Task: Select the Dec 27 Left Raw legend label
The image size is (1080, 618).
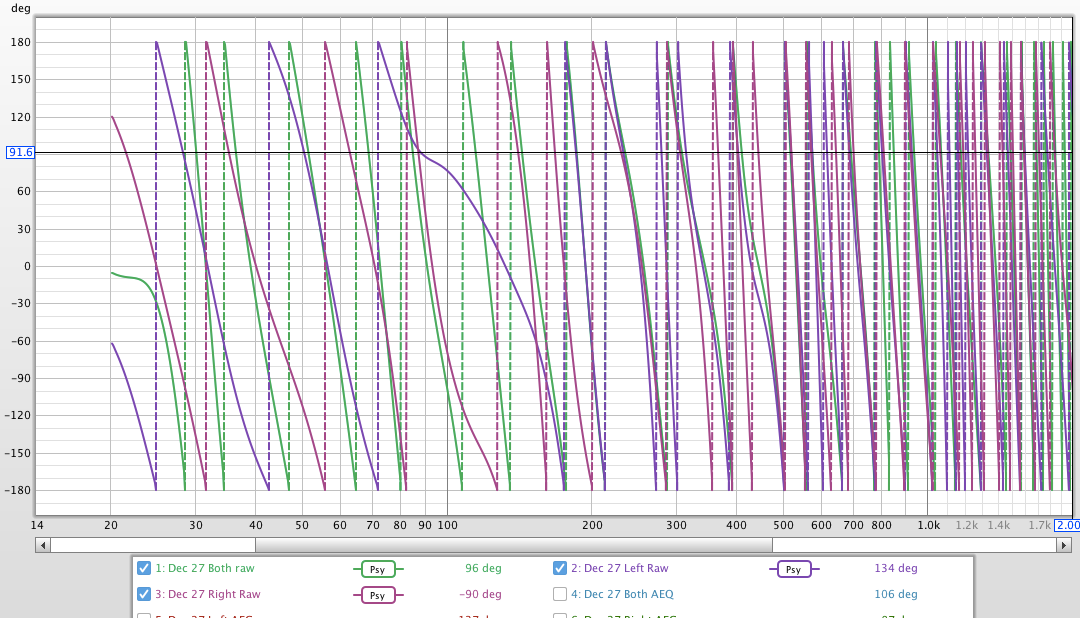Action: click(618, 568)
